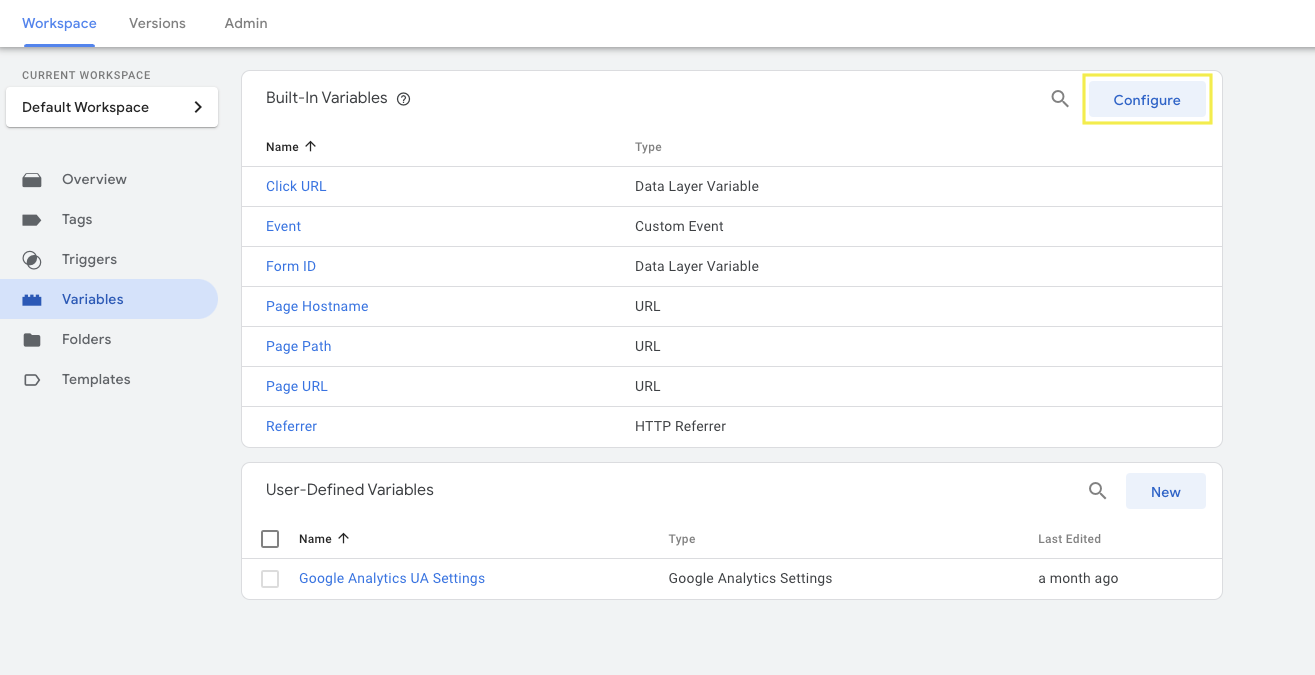Switch to the Versions tab
The width and height of the screenshot is (1315, 675).
coord(156,23)
